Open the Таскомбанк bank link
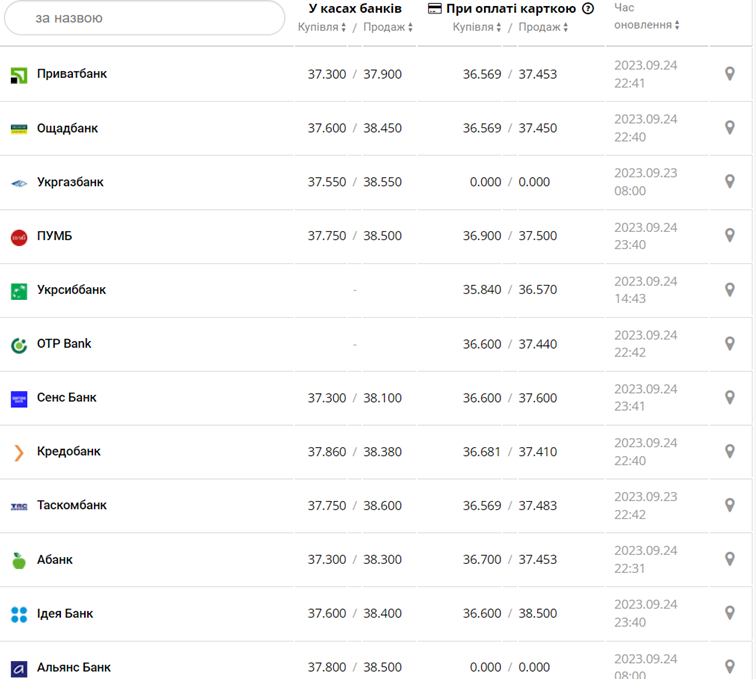Image resolution: width=756 pixels, height=679 pixels. pyautogui.click(x=71, y=506)
